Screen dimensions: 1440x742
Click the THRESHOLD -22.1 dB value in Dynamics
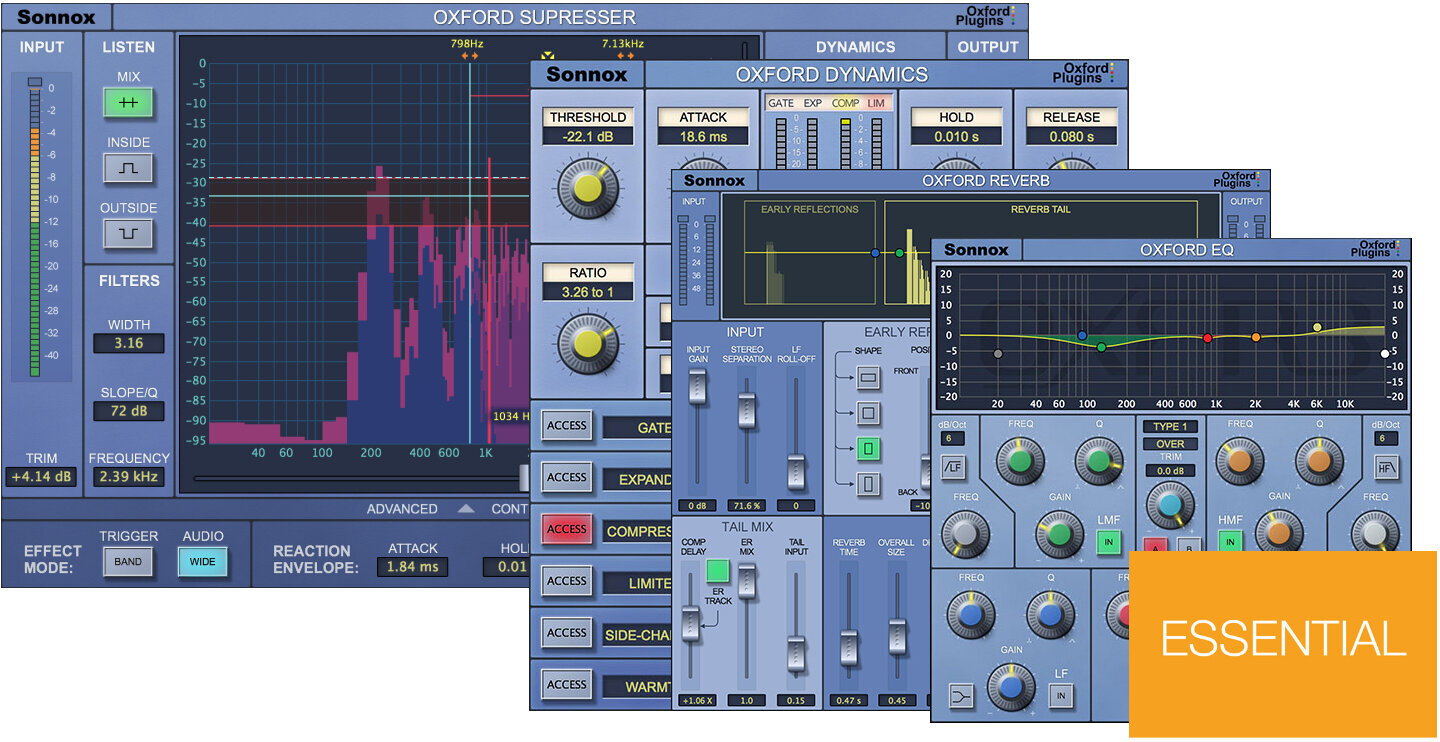click(588, 136)
